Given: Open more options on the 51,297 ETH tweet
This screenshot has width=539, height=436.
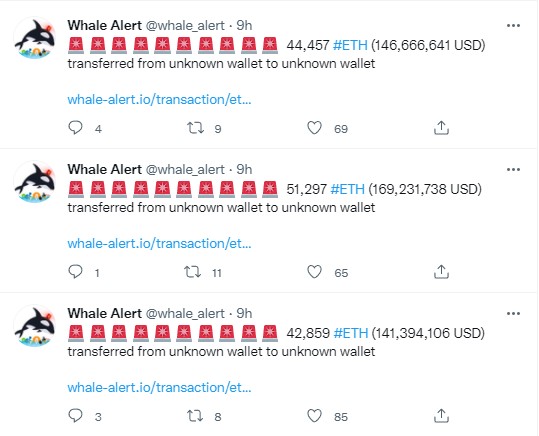Looking at the screenshot, I should pos(513,170).
